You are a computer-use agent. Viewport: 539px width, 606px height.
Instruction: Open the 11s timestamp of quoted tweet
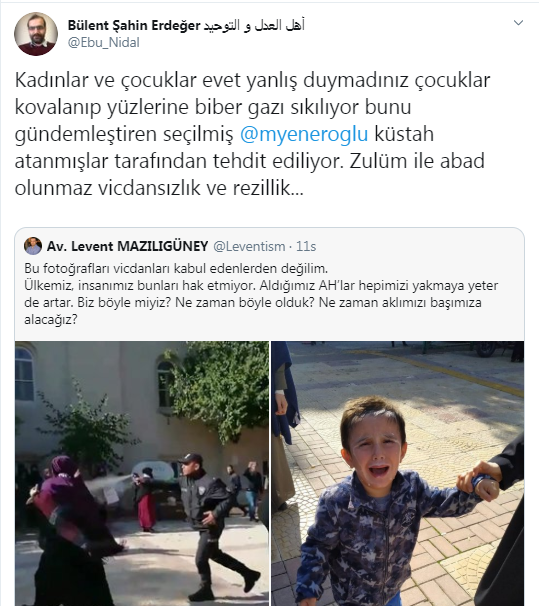coord(306,246)
